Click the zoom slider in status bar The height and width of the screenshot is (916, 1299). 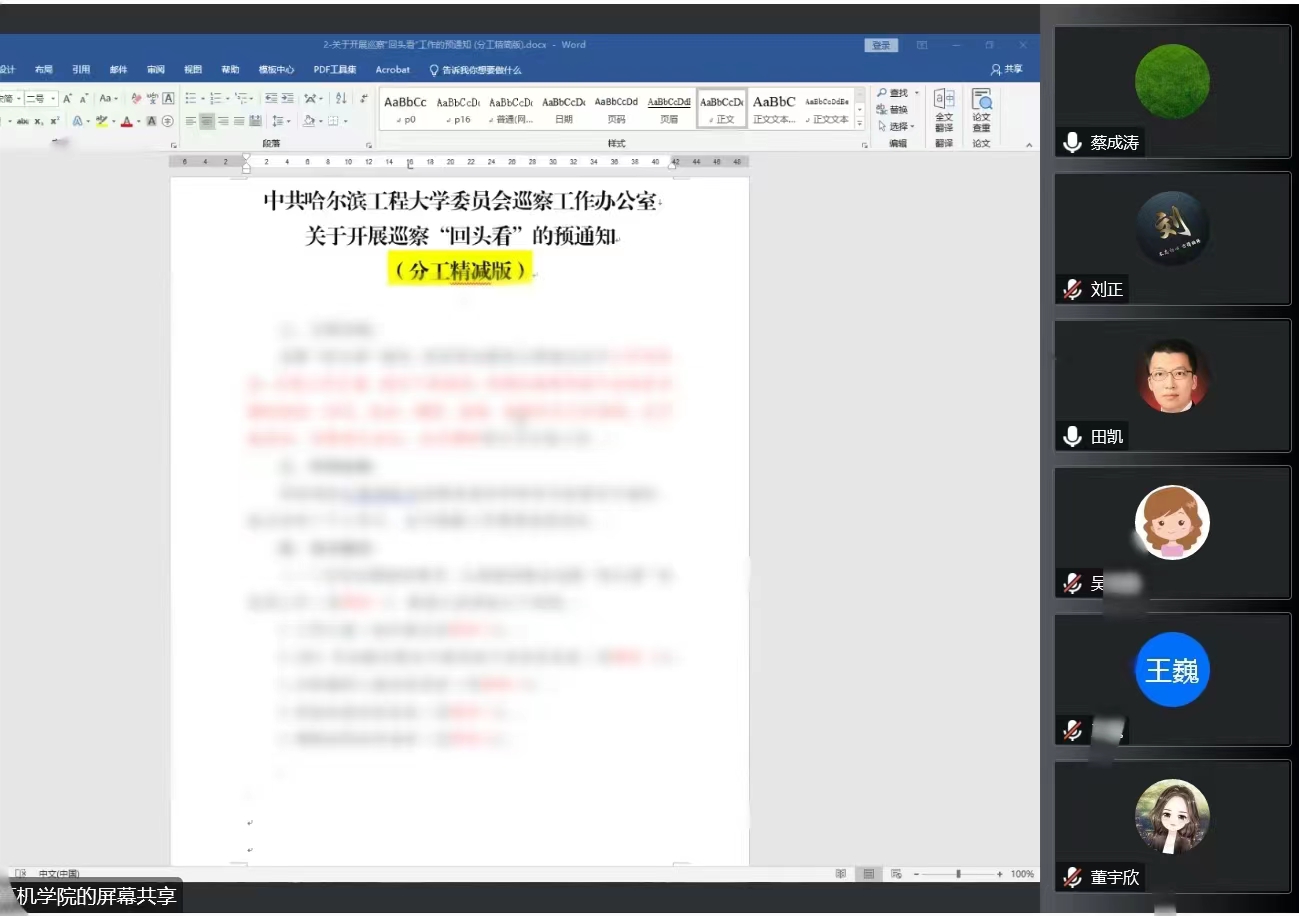958,874
